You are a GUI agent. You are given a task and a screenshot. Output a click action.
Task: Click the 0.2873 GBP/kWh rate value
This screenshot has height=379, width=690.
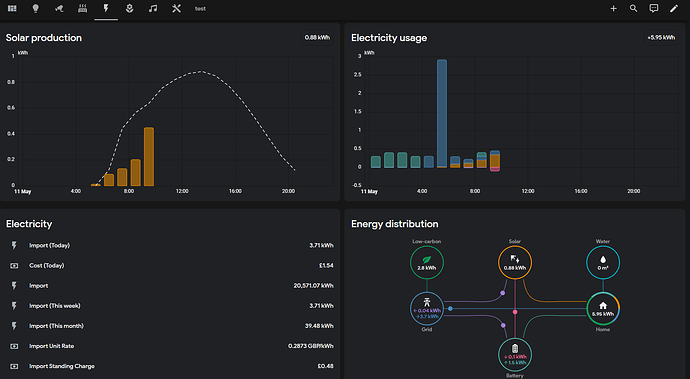click(x=311, y=346)
